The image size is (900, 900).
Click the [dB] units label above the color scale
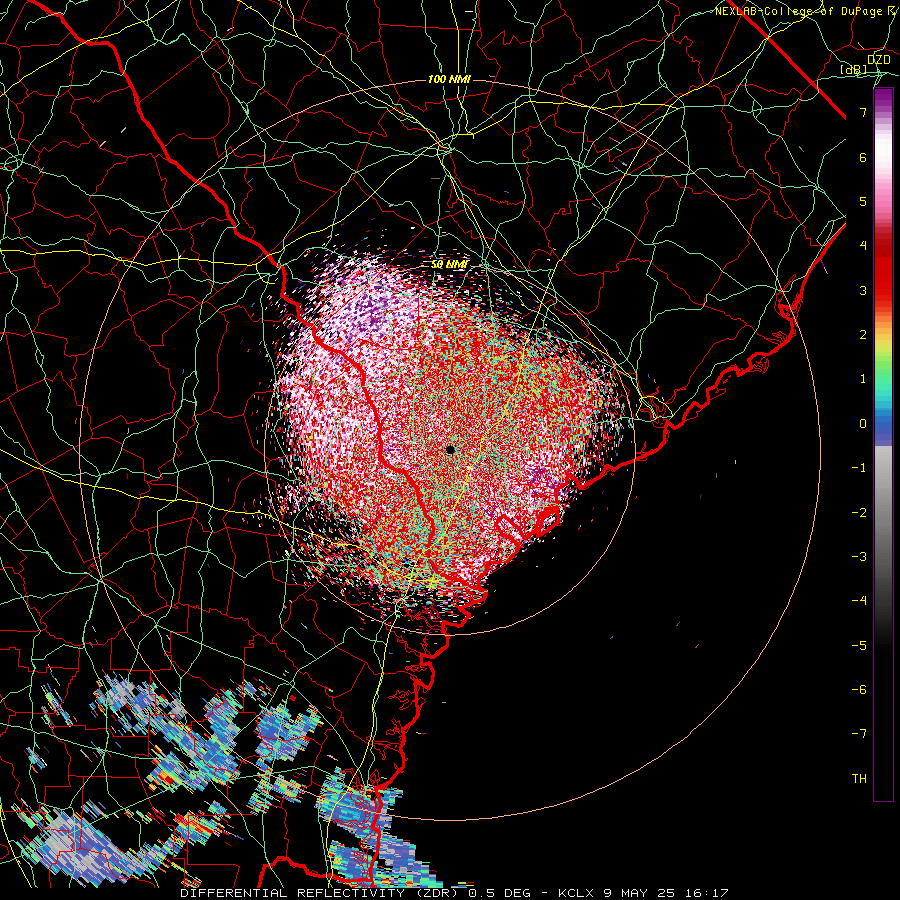[854, 69]
